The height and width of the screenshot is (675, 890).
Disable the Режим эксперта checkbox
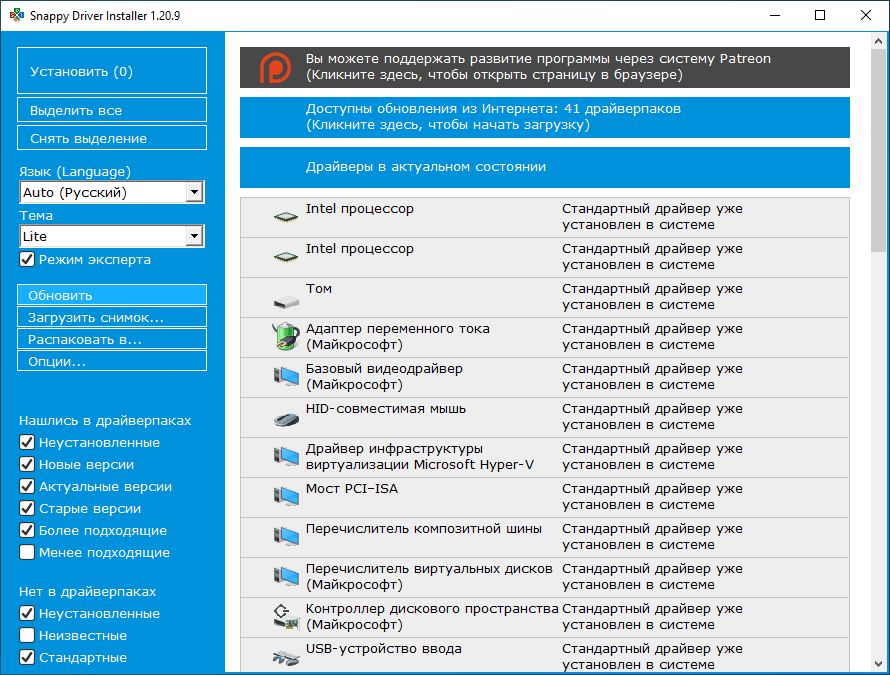pos(27,259)
